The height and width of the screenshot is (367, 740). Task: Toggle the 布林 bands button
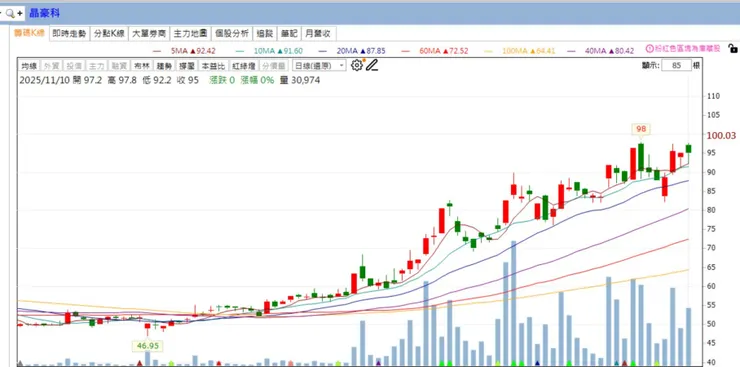point(141,66)
